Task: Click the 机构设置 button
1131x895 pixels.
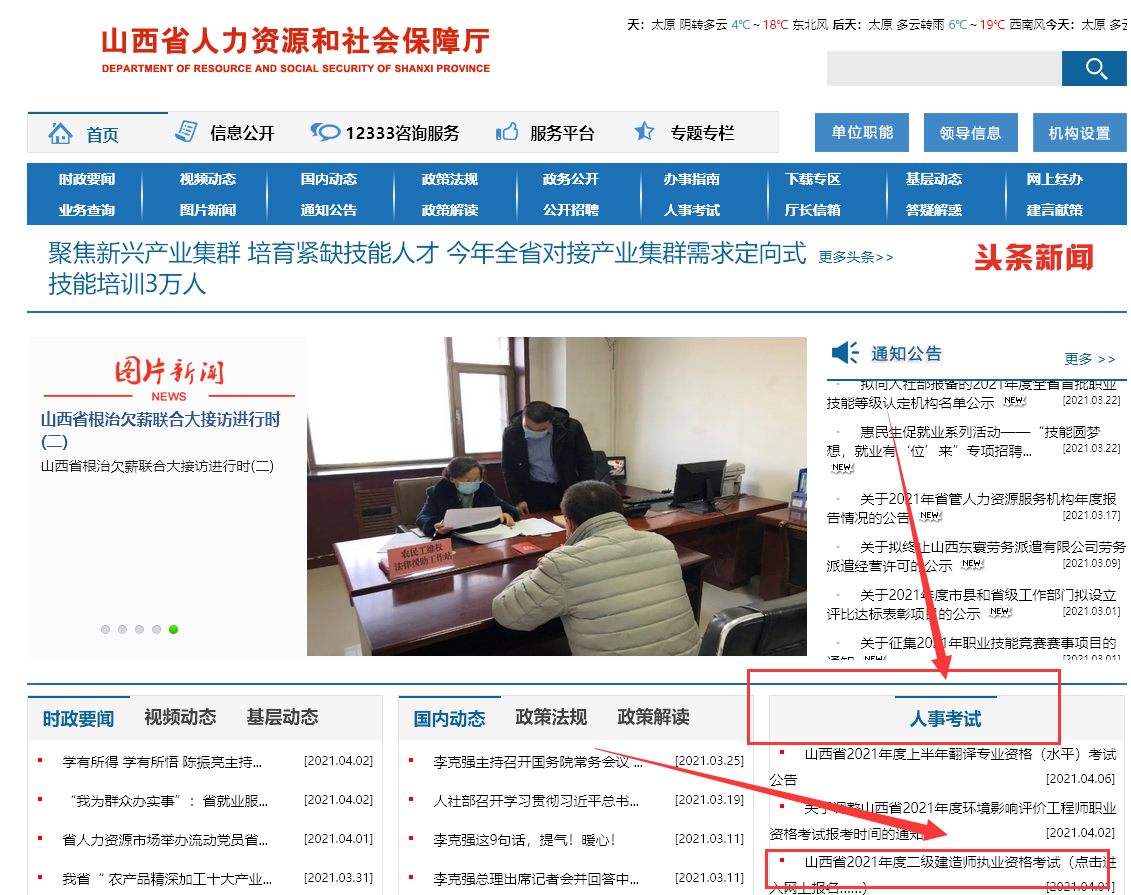Action: (x=1079, y=131)
